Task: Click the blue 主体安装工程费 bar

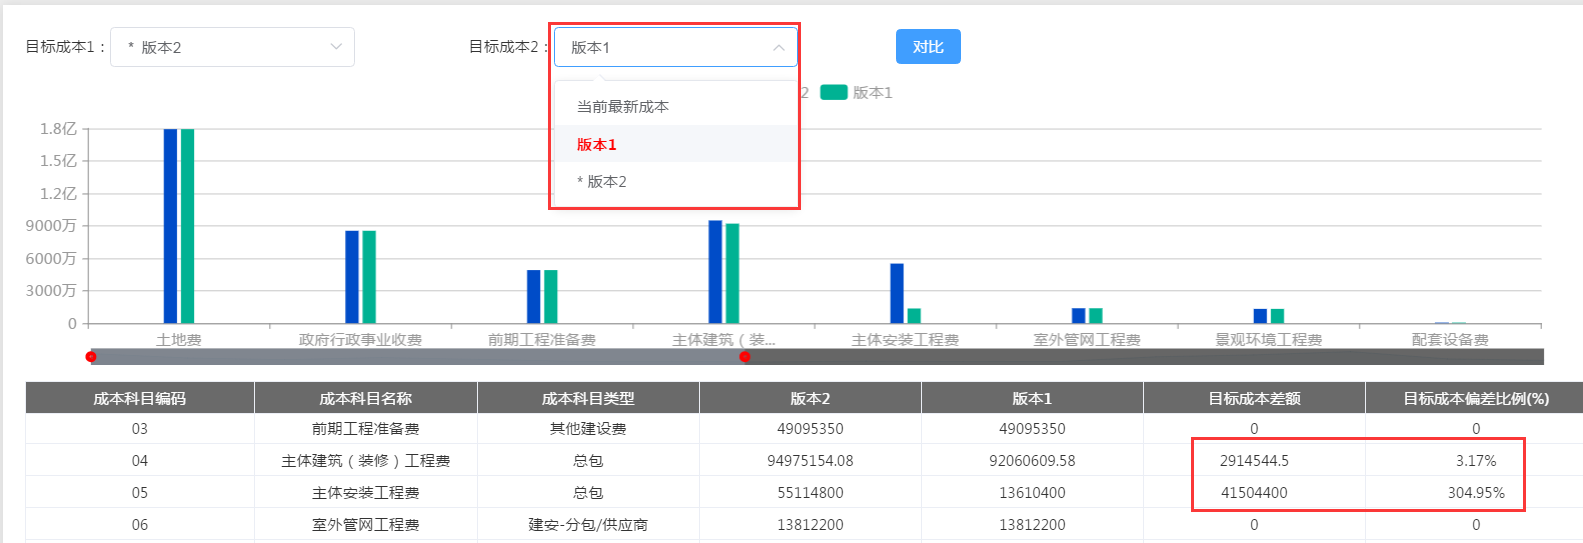Action: [x=897, y=293]
